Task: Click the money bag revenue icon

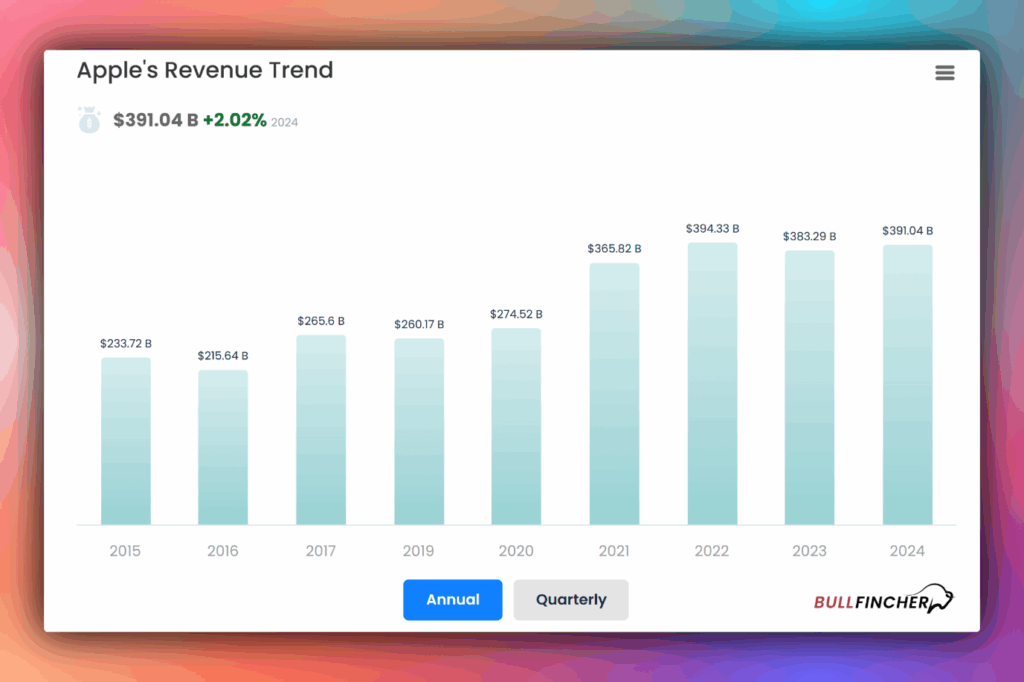Action: pyautogui.click(x=89, y=118)
